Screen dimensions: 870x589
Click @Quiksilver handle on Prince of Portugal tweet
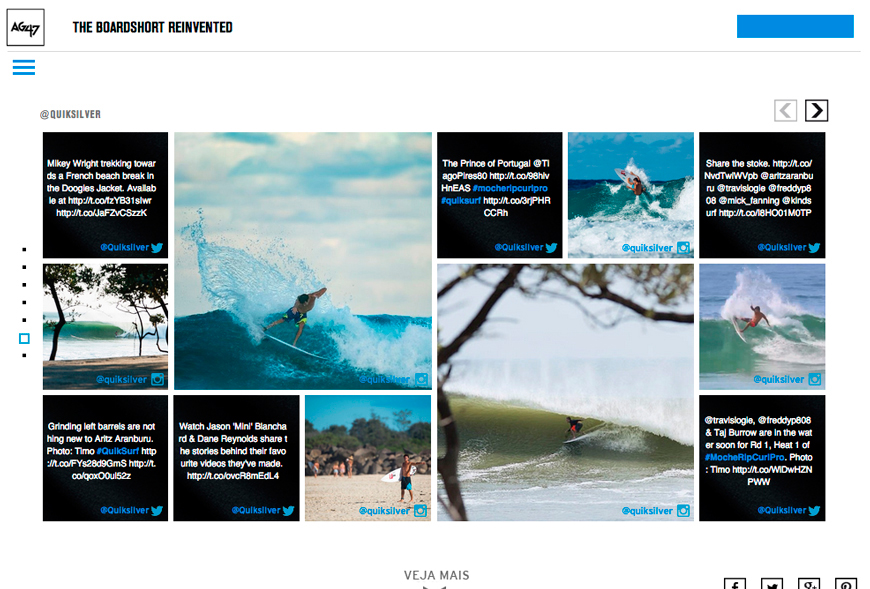point(519,248)
